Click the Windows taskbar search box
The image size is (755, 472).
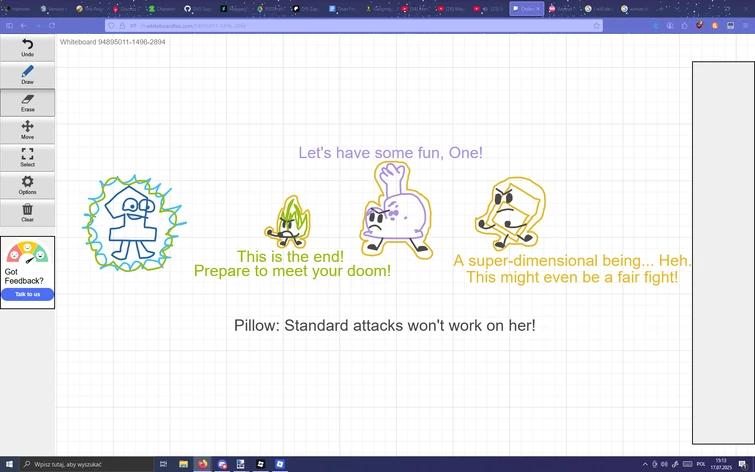coord(86,464)
